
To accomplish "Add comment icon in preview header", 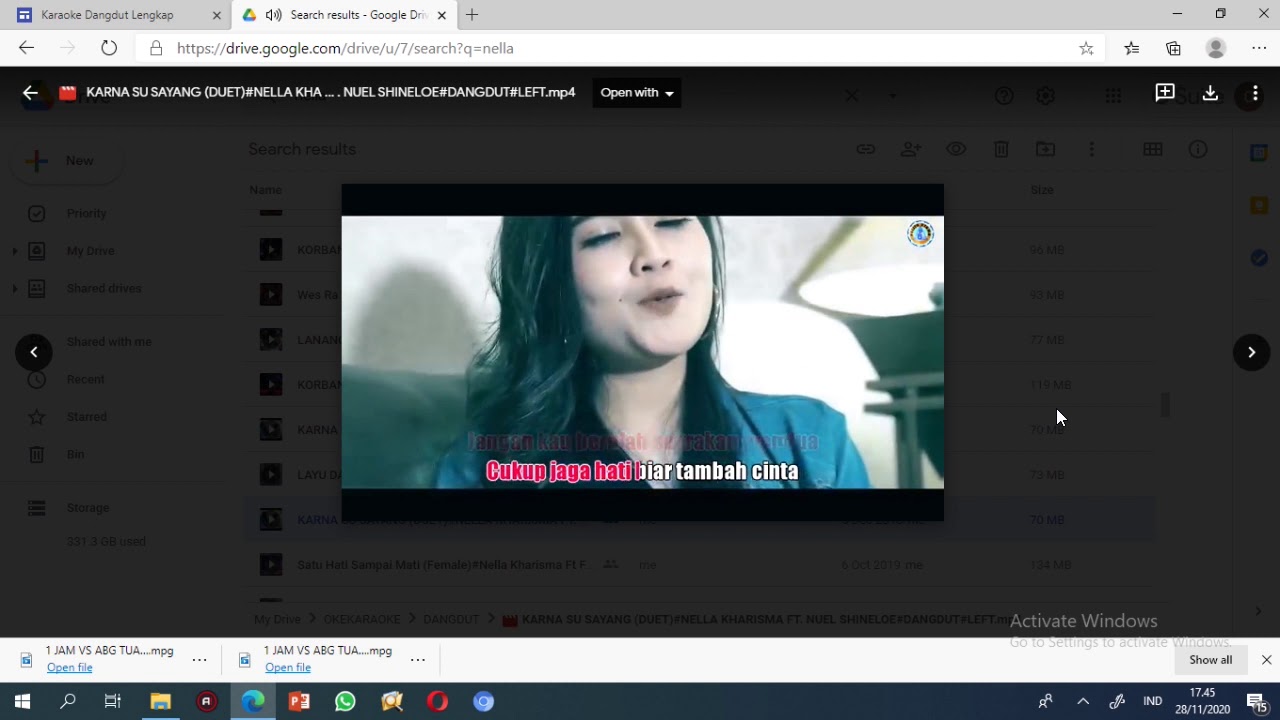I will (x=1165, y=93).
